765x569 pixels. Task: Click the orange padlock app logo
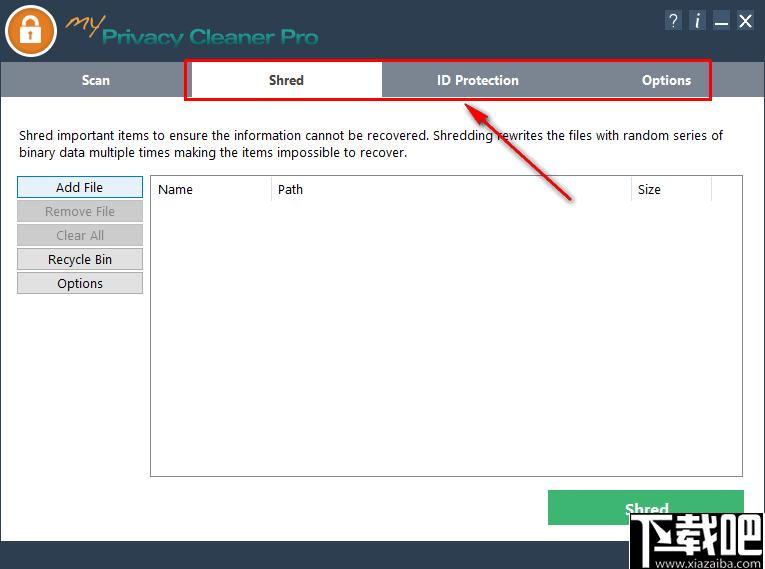[x=31, y=31]
